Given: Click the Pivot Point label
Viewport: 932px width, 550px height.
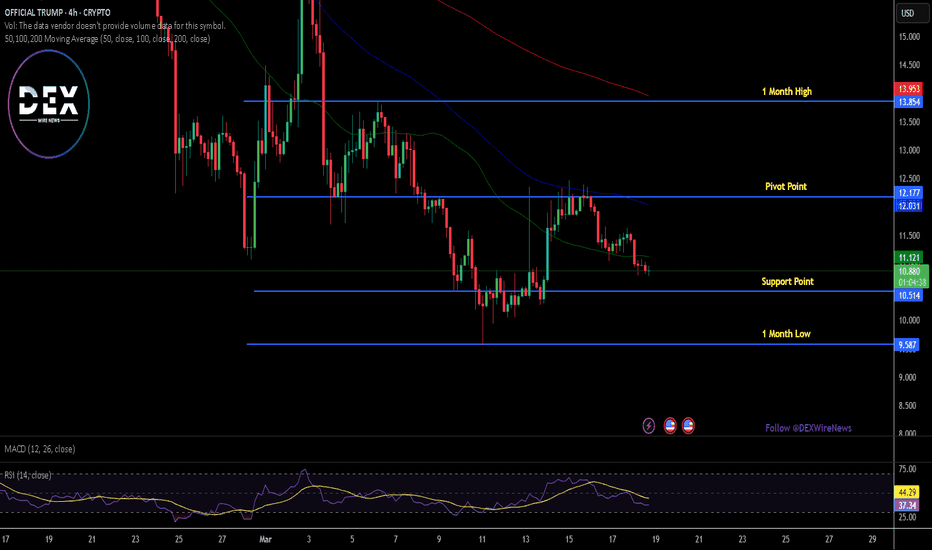Looking at the screenshot, I should (786, 186).
